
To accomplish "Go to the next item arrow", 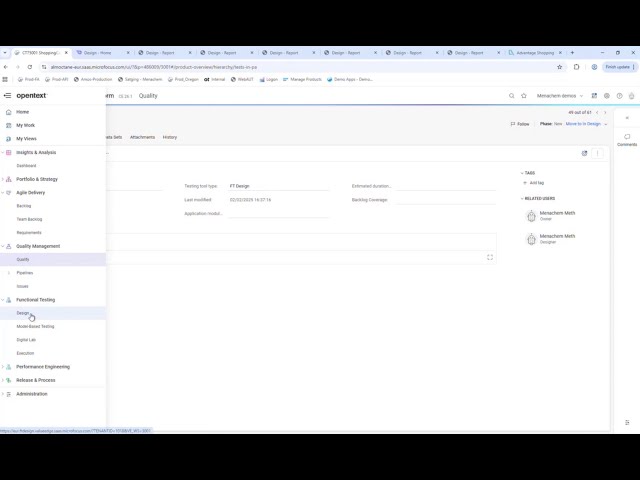I will click(x=605, y=112).
